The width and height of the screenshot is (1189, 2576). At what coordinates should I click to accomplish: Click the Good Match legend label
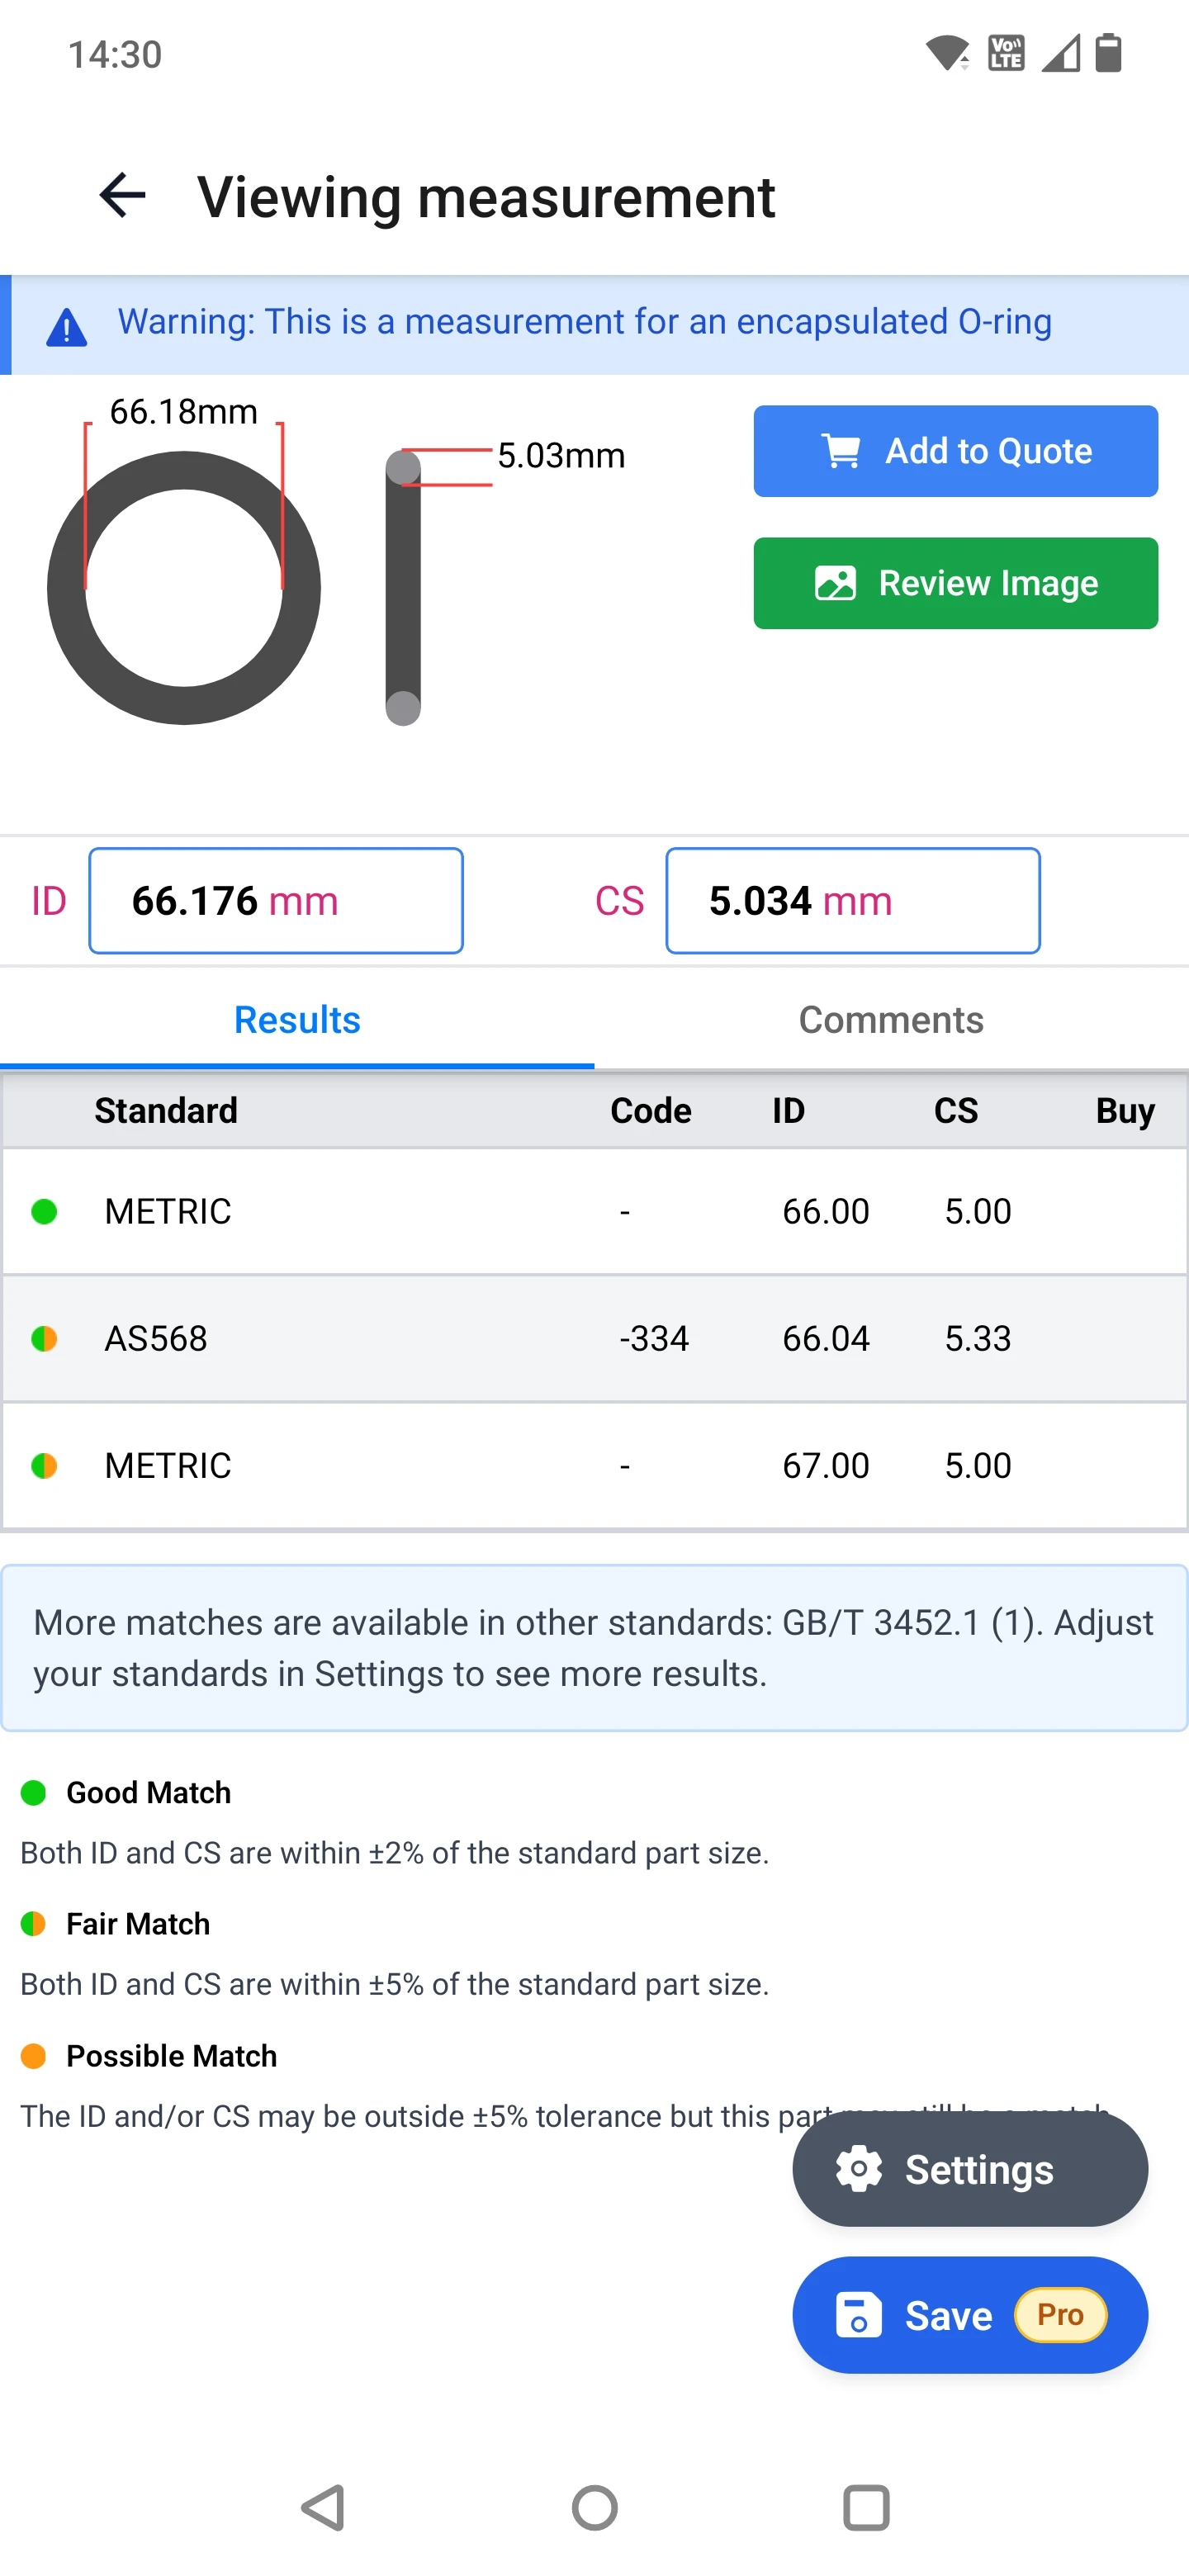[x=148, y=1792]
